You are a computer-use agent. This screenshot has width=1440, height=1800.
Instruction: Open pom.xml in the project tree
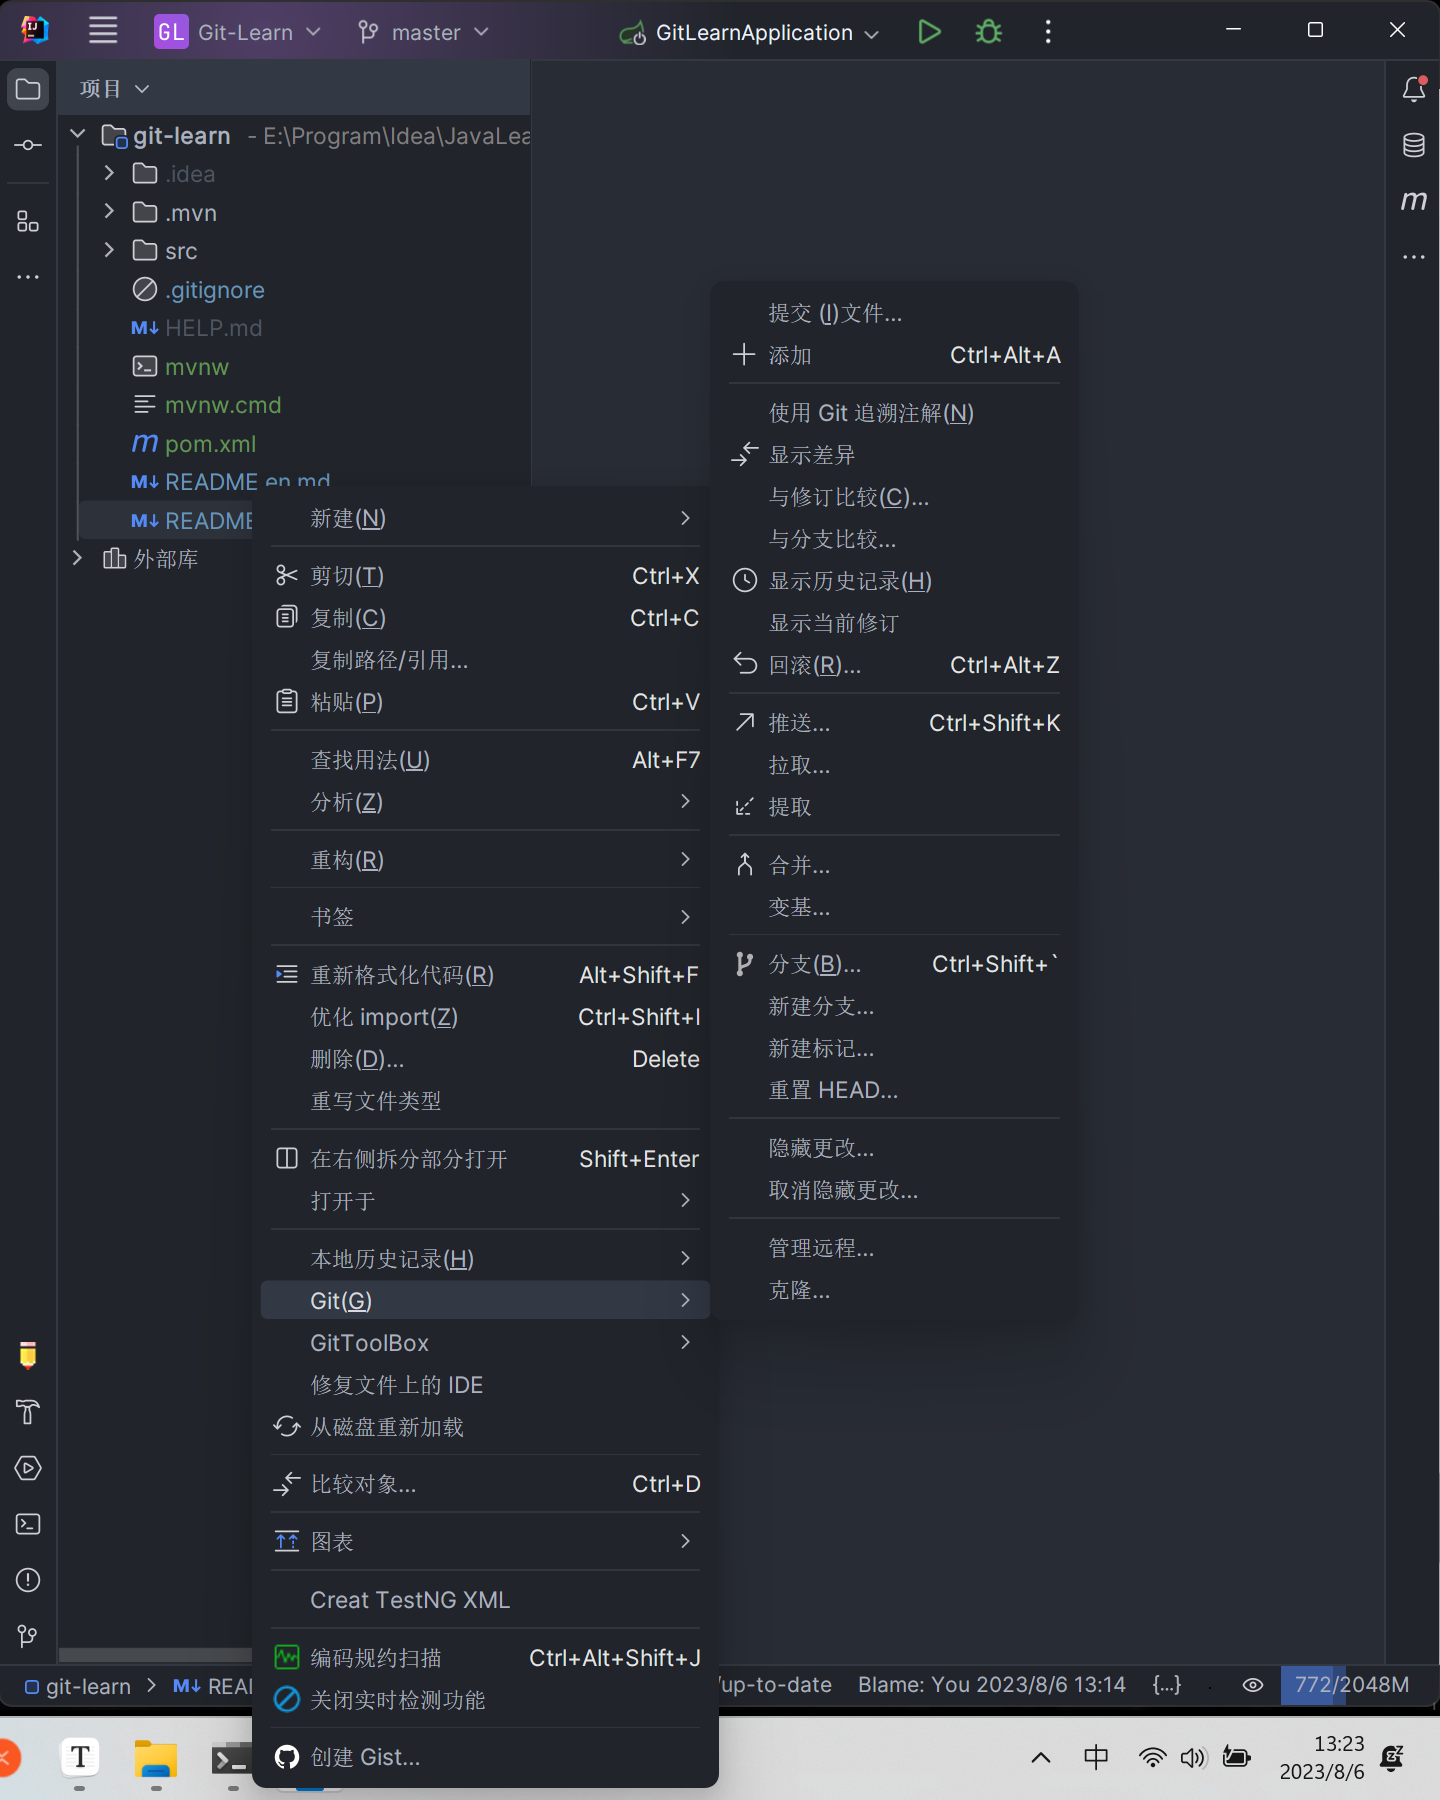210,444
